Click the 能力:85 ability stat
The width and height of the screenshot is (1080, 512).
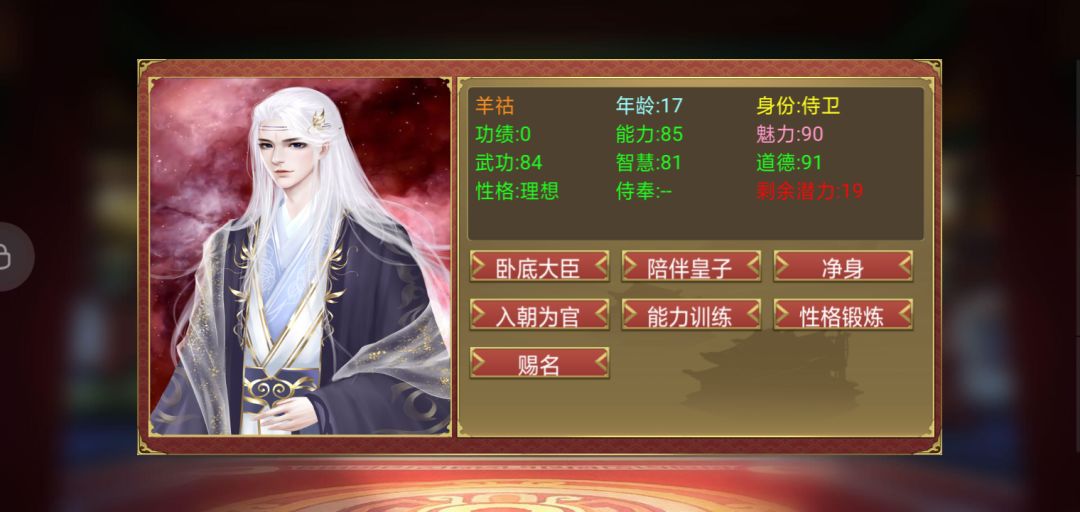click(650, 134)
